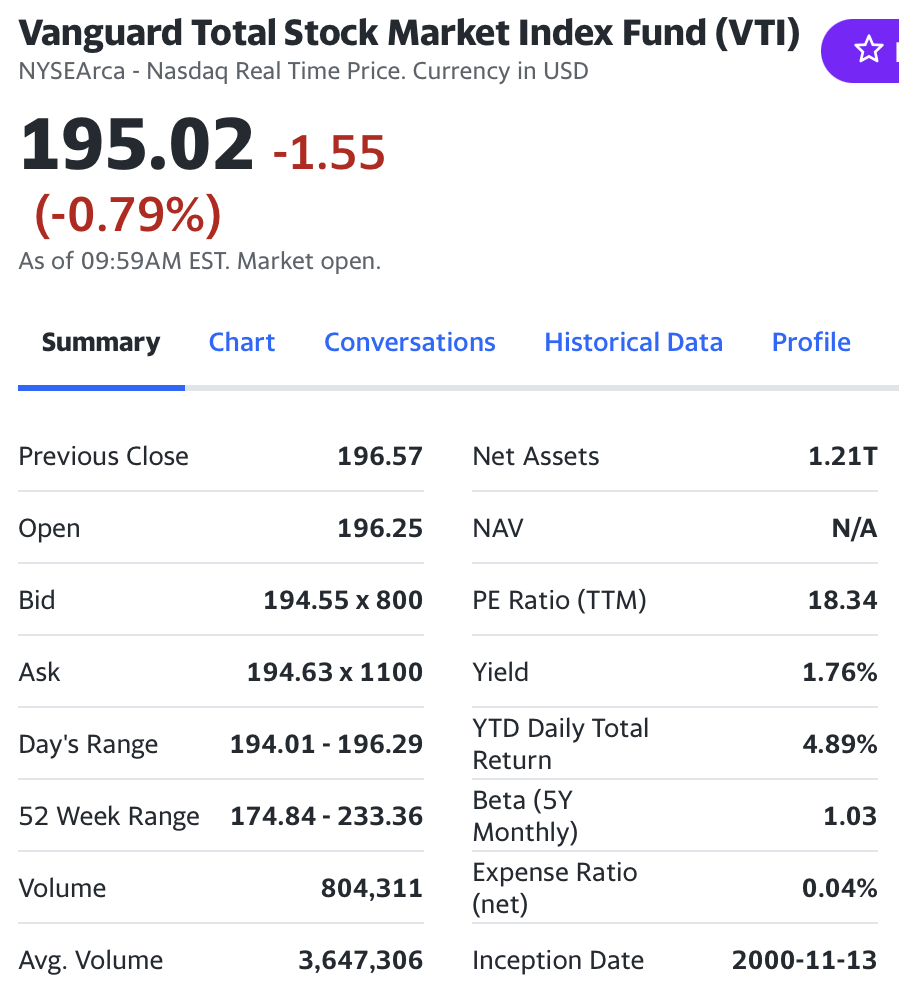The height and width of the screenshot is (997, 899).
Task: Click the Expense Ratio (net) label
Action: pos(554,888)
